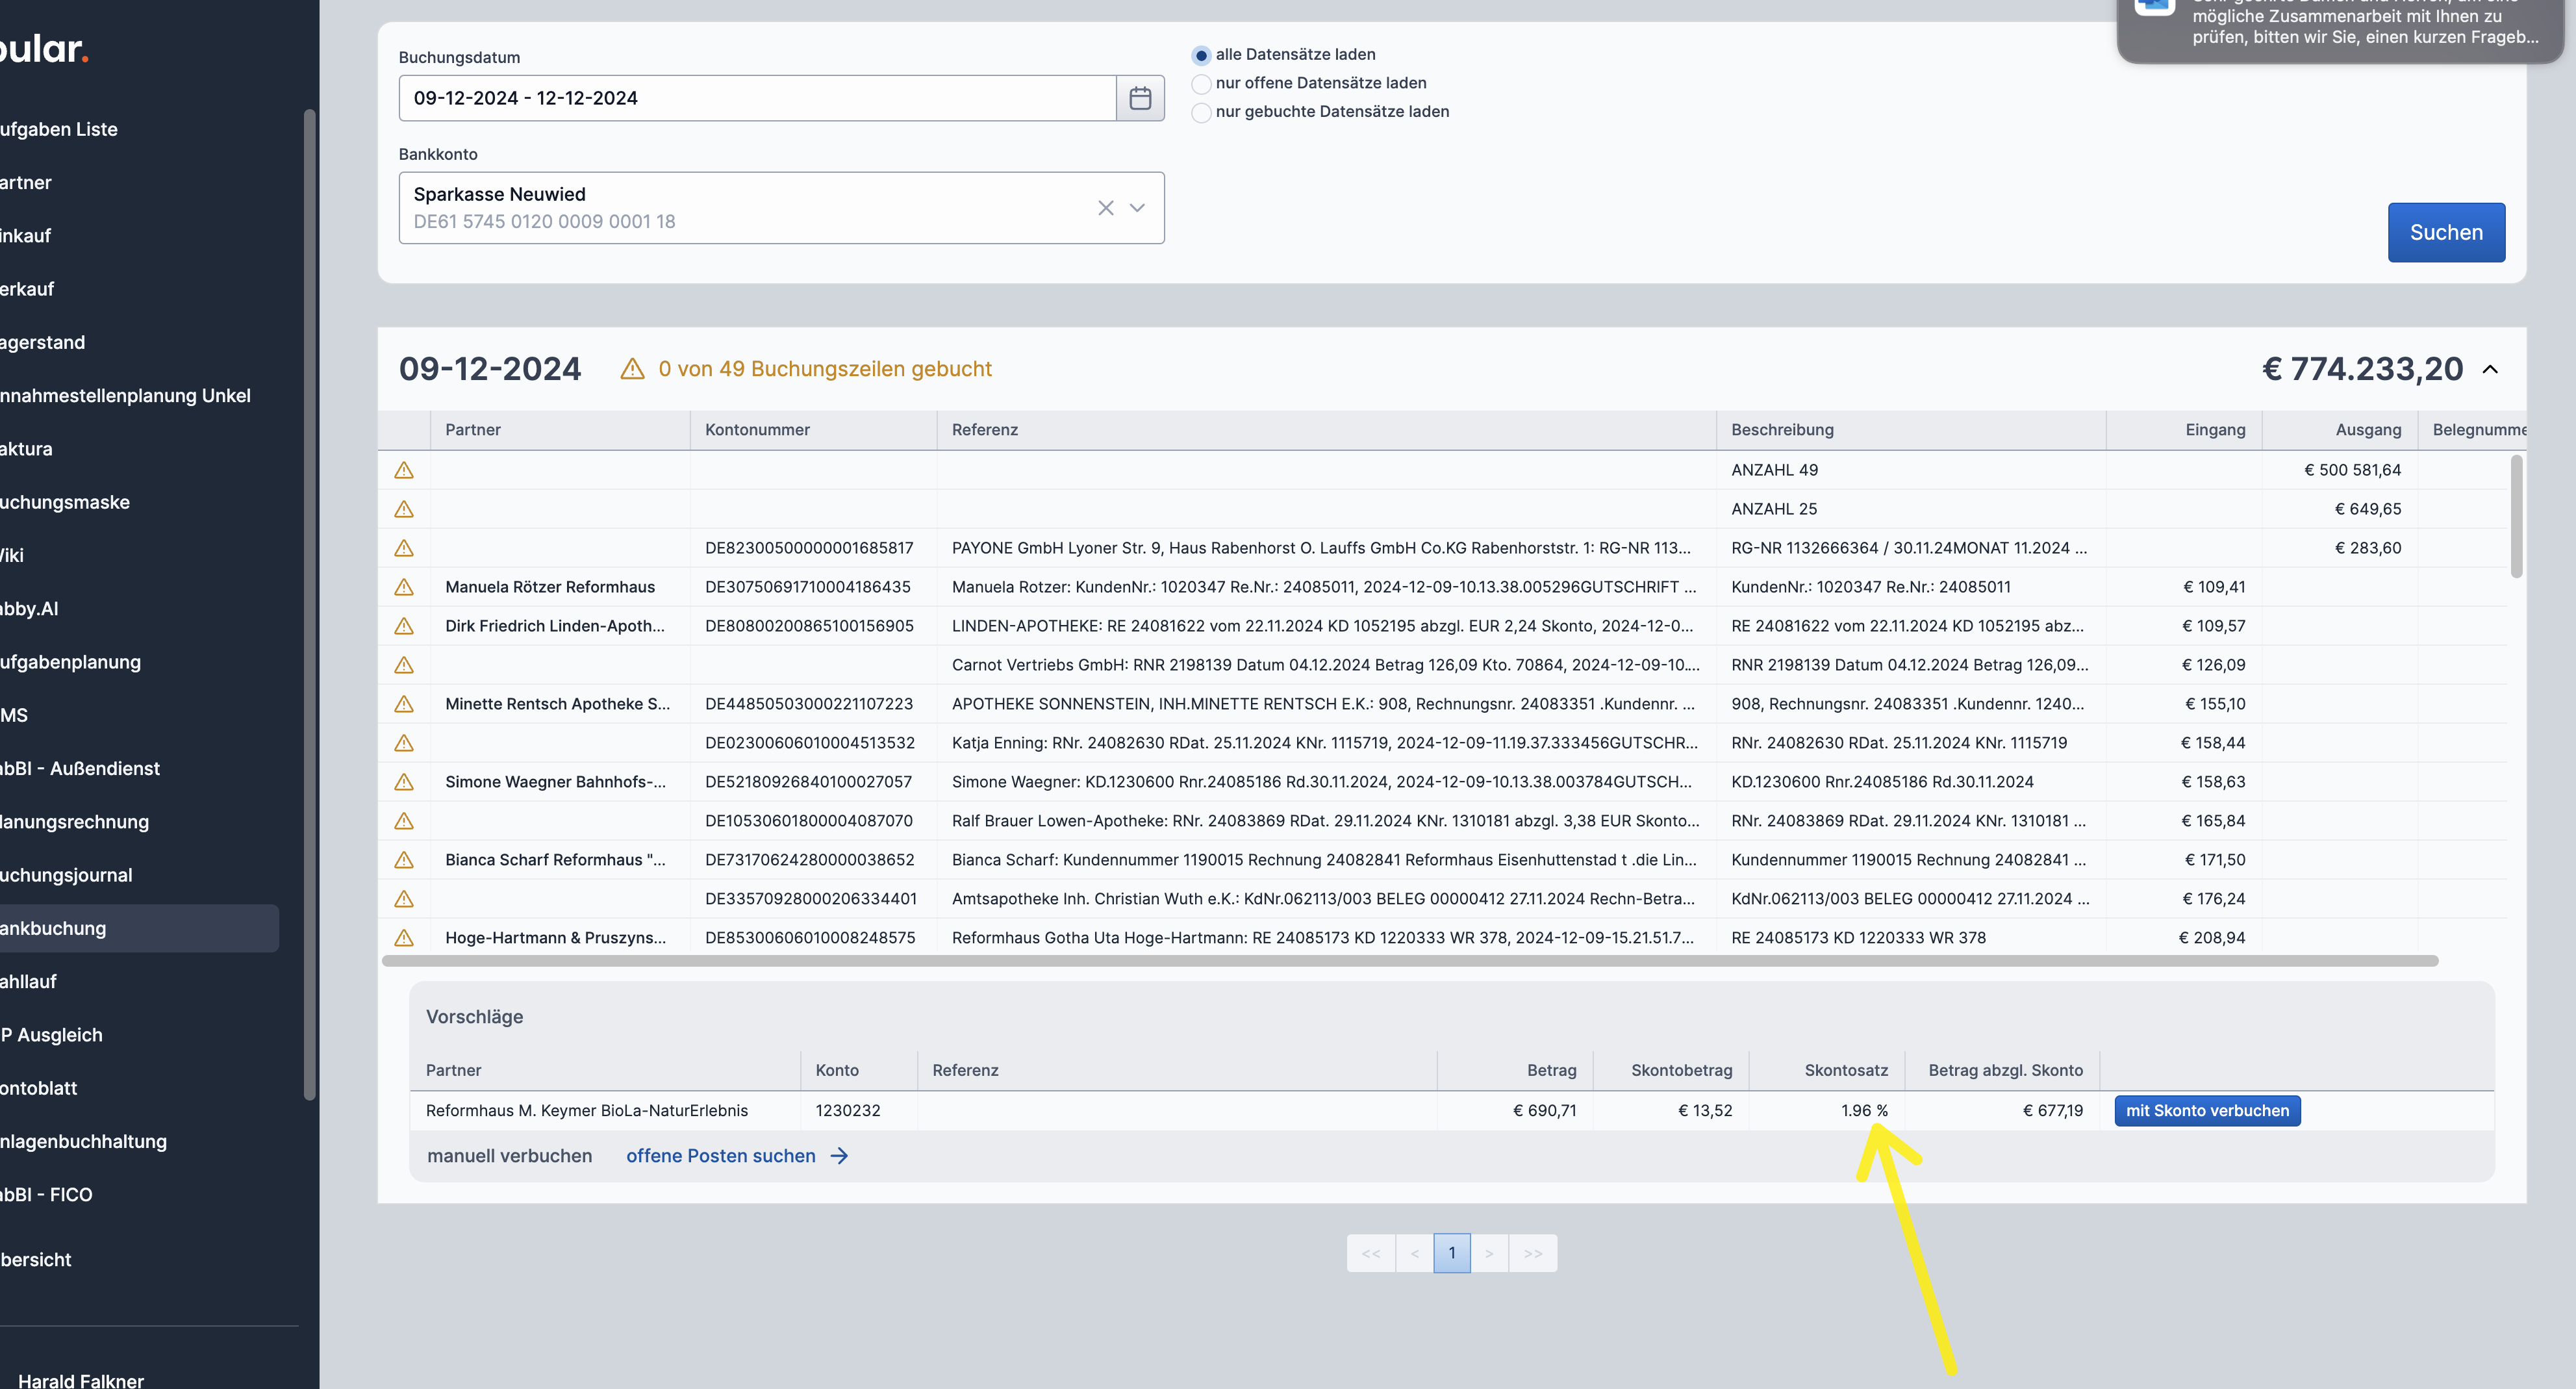Expand the Bankkonto dropdown chevron
Viewport: 2576px width, 1389px height.
tap(1137, 208)
